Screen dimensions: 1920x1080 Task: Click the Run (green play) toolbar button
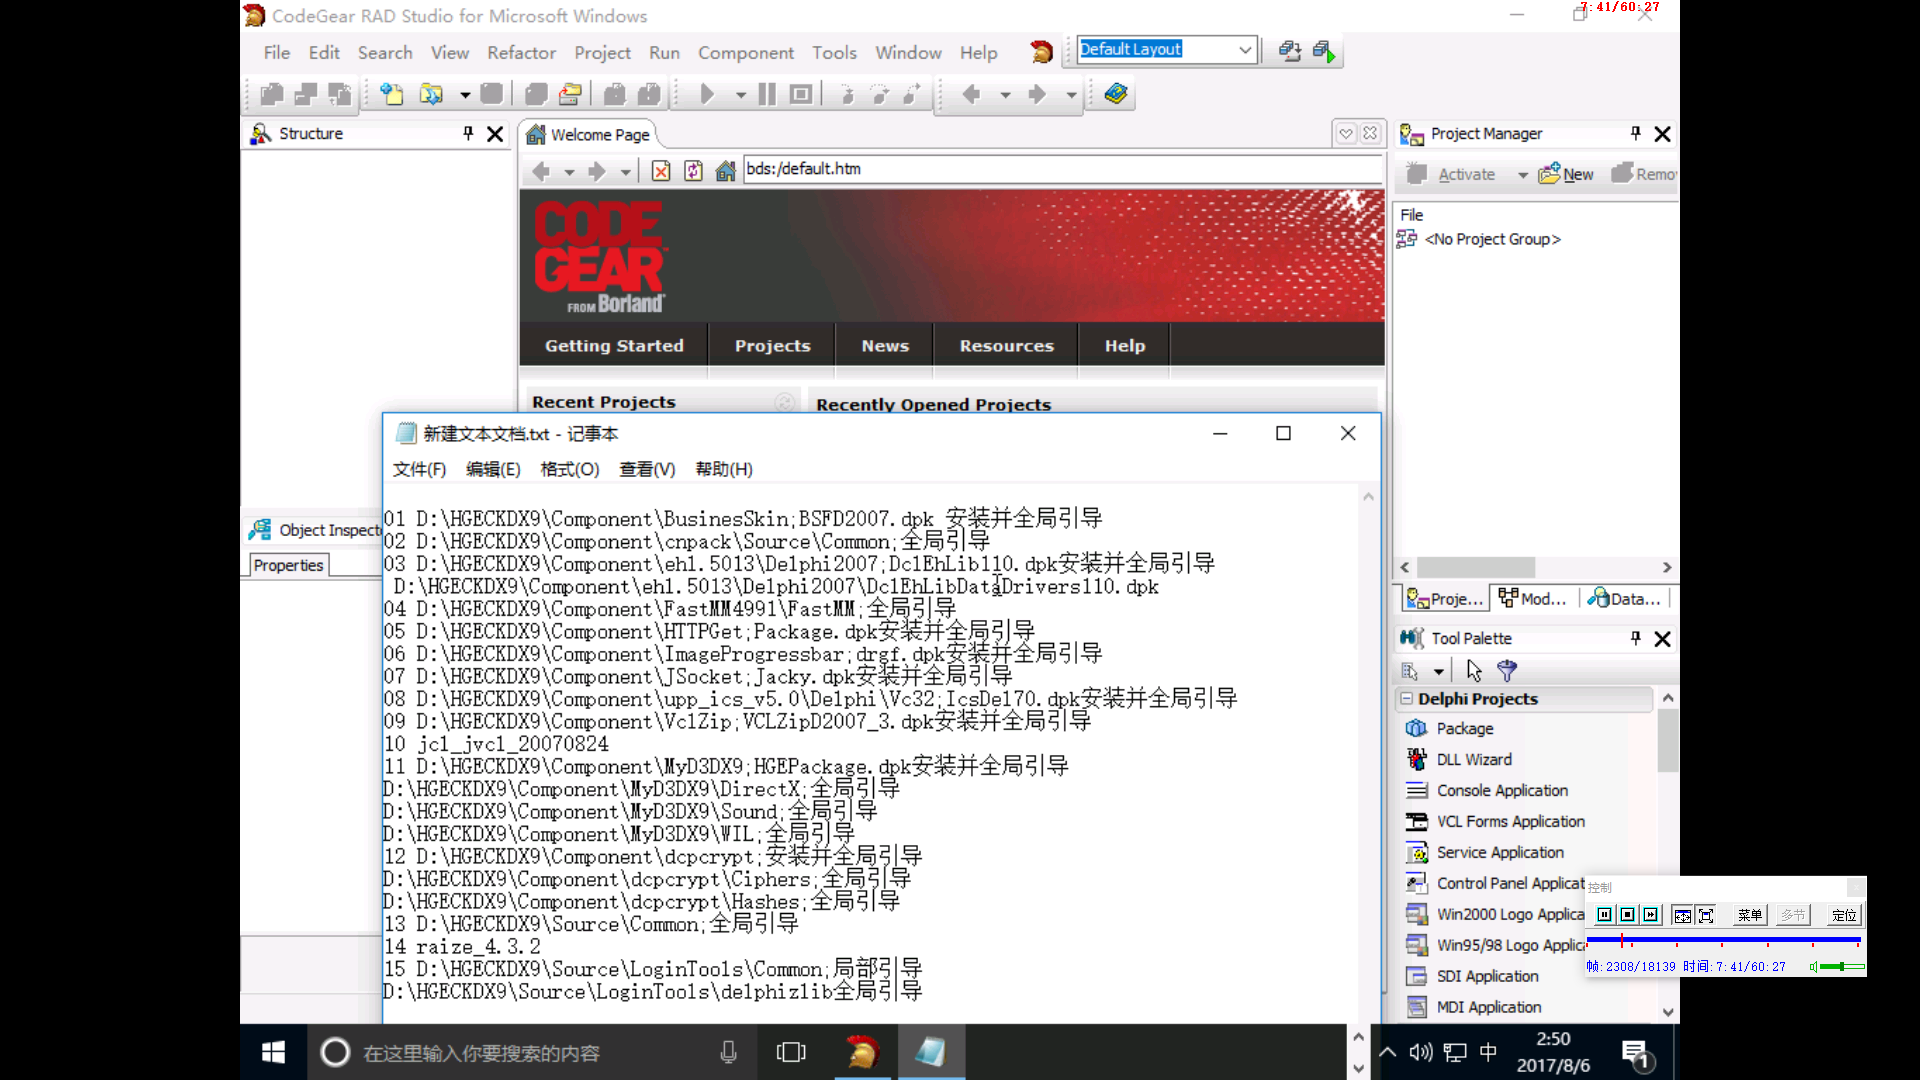point(707,94)
